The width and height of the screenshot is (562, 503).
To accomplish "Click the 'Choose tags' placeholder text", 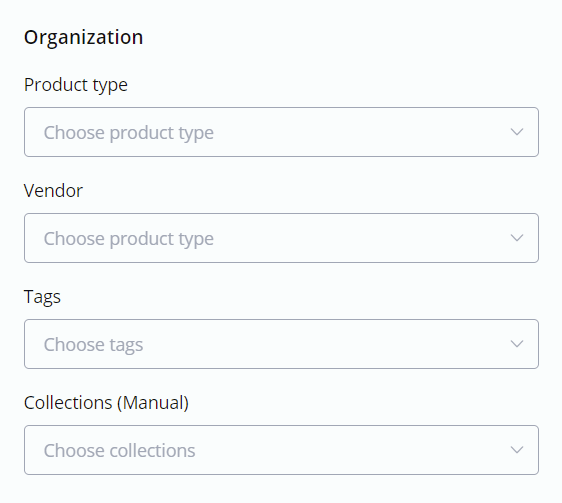I will click(93, 345).
